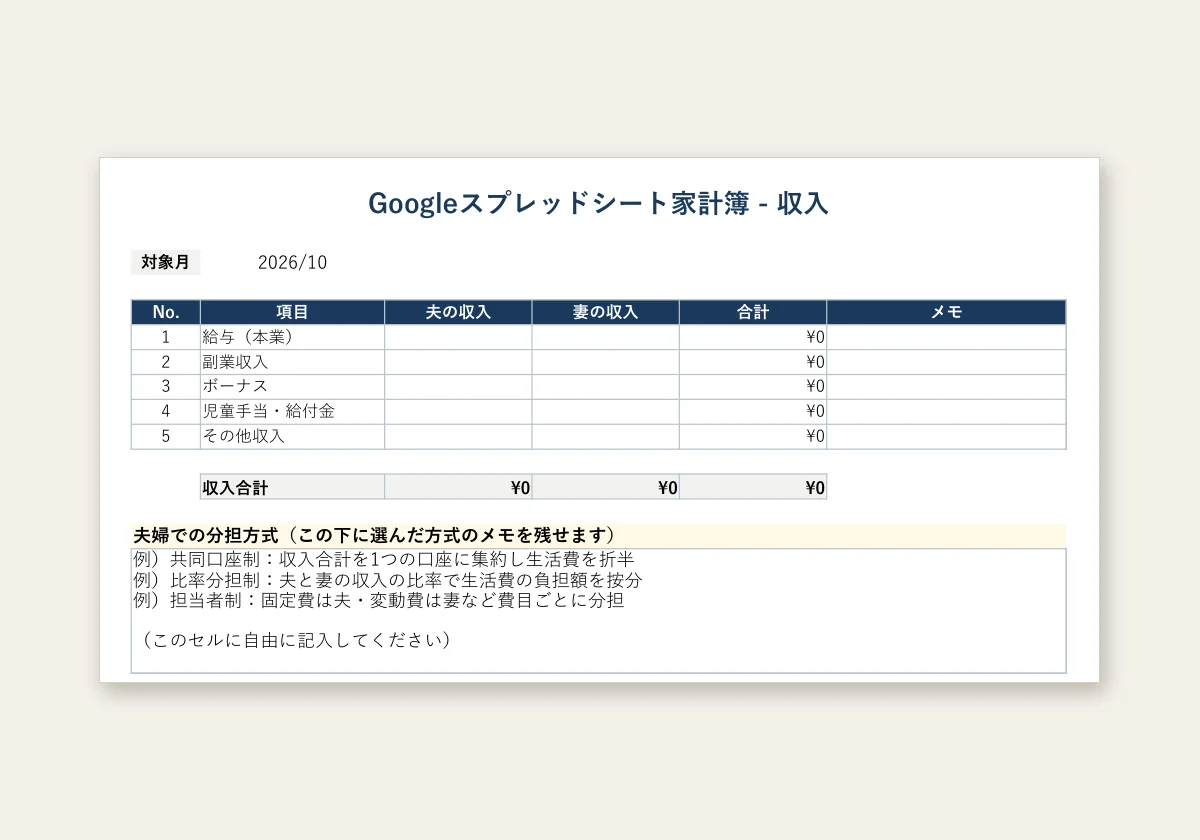Viewport: 1200px width, 840px height.
Task: Click 妻の収入 cell in その他収入 row
Action: [605, 437]
